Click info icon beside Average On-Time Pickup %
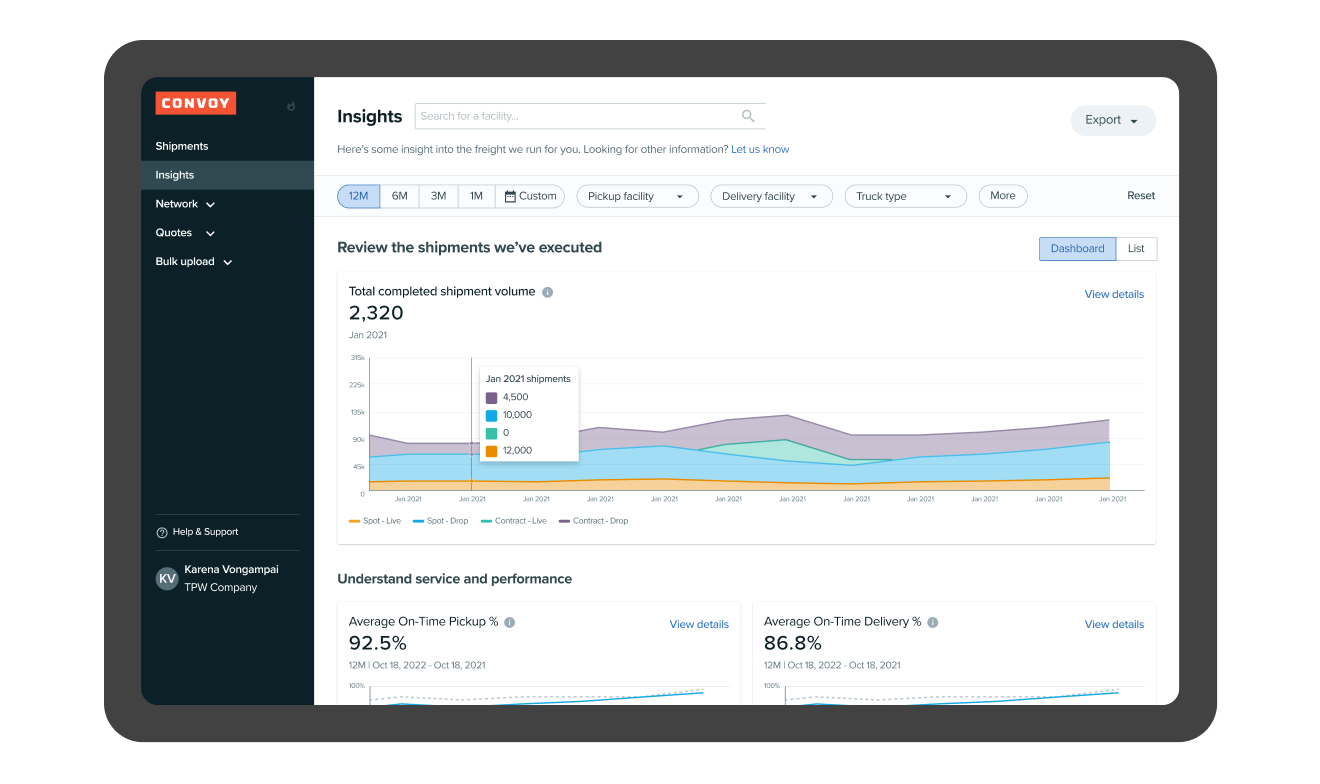The height and width of the screenshot is (784, 1320). tap(509, 621)
